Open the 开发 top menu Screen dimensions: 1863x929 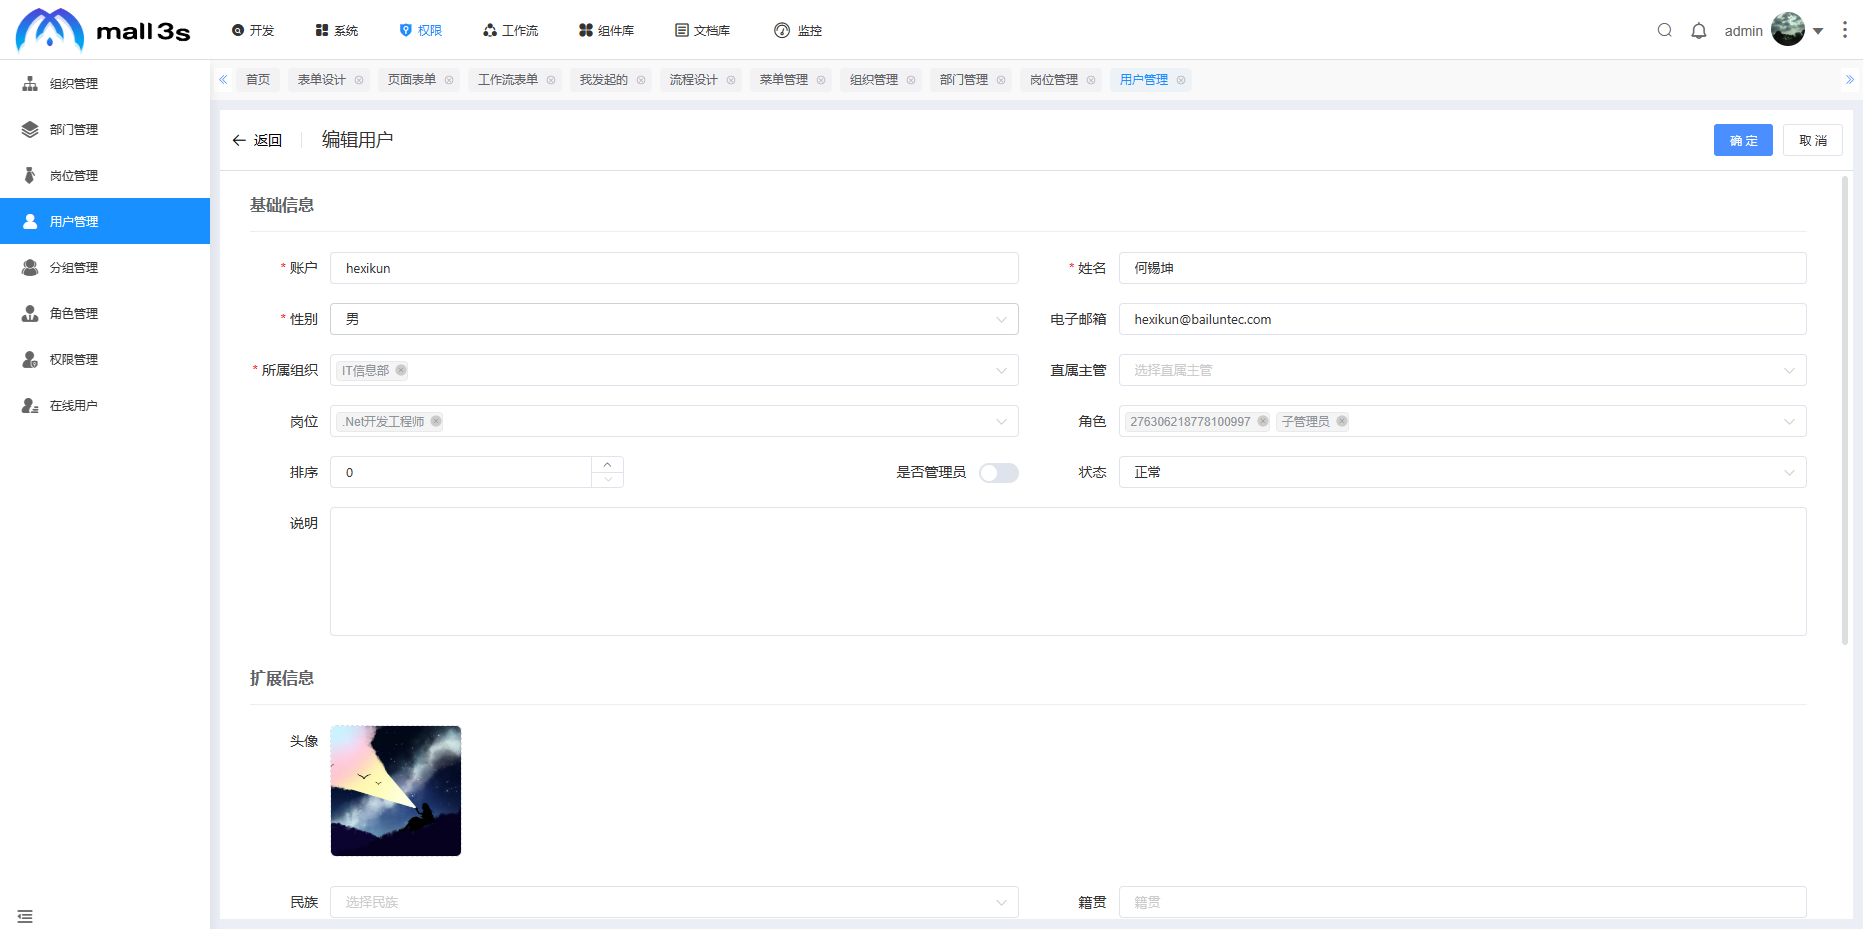tap(253, 30)
